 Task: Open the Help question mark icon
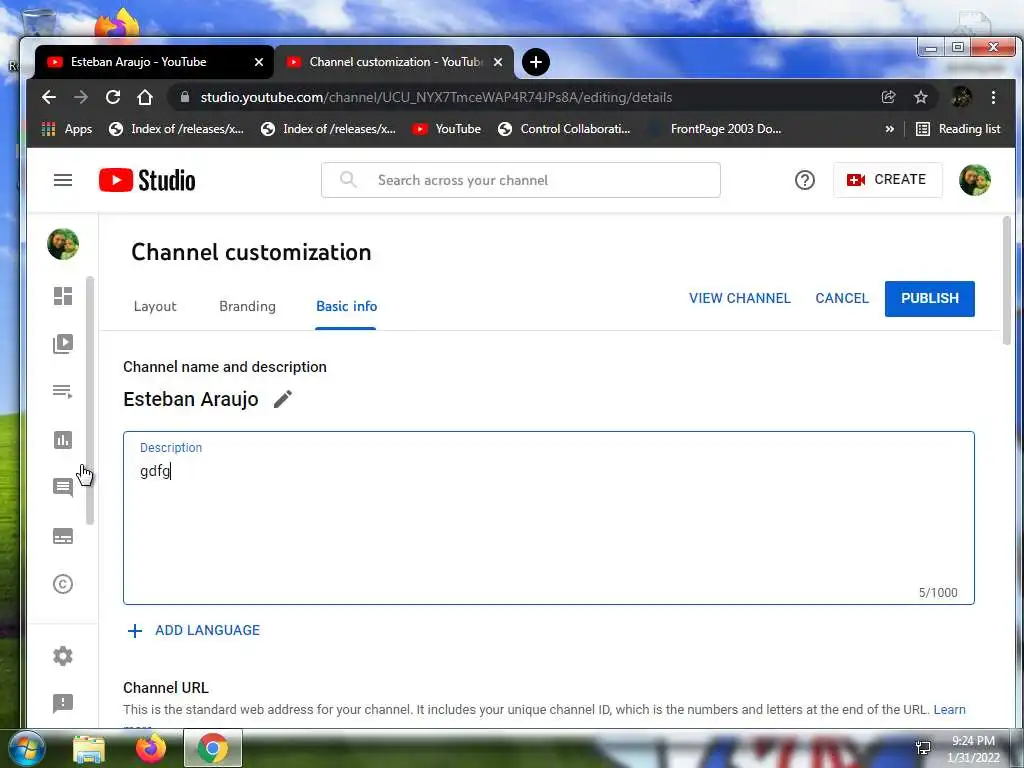(805, 180)
